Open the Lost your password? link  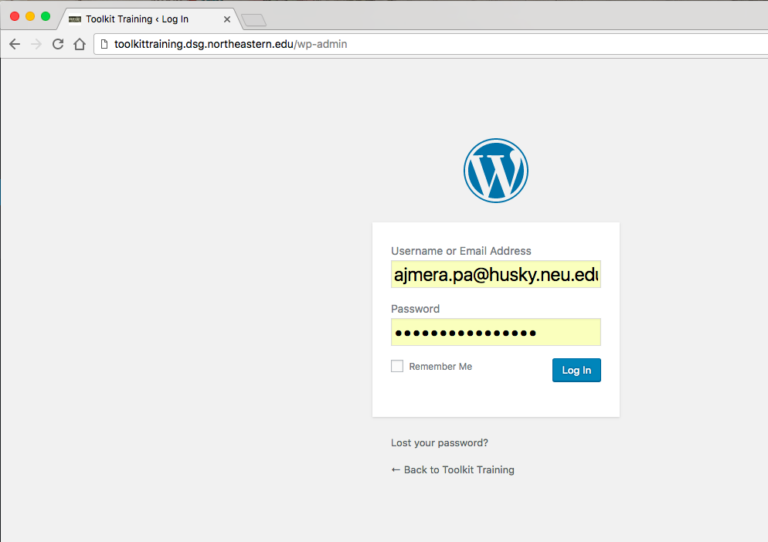pyautogui.click(x=439, y=442)
